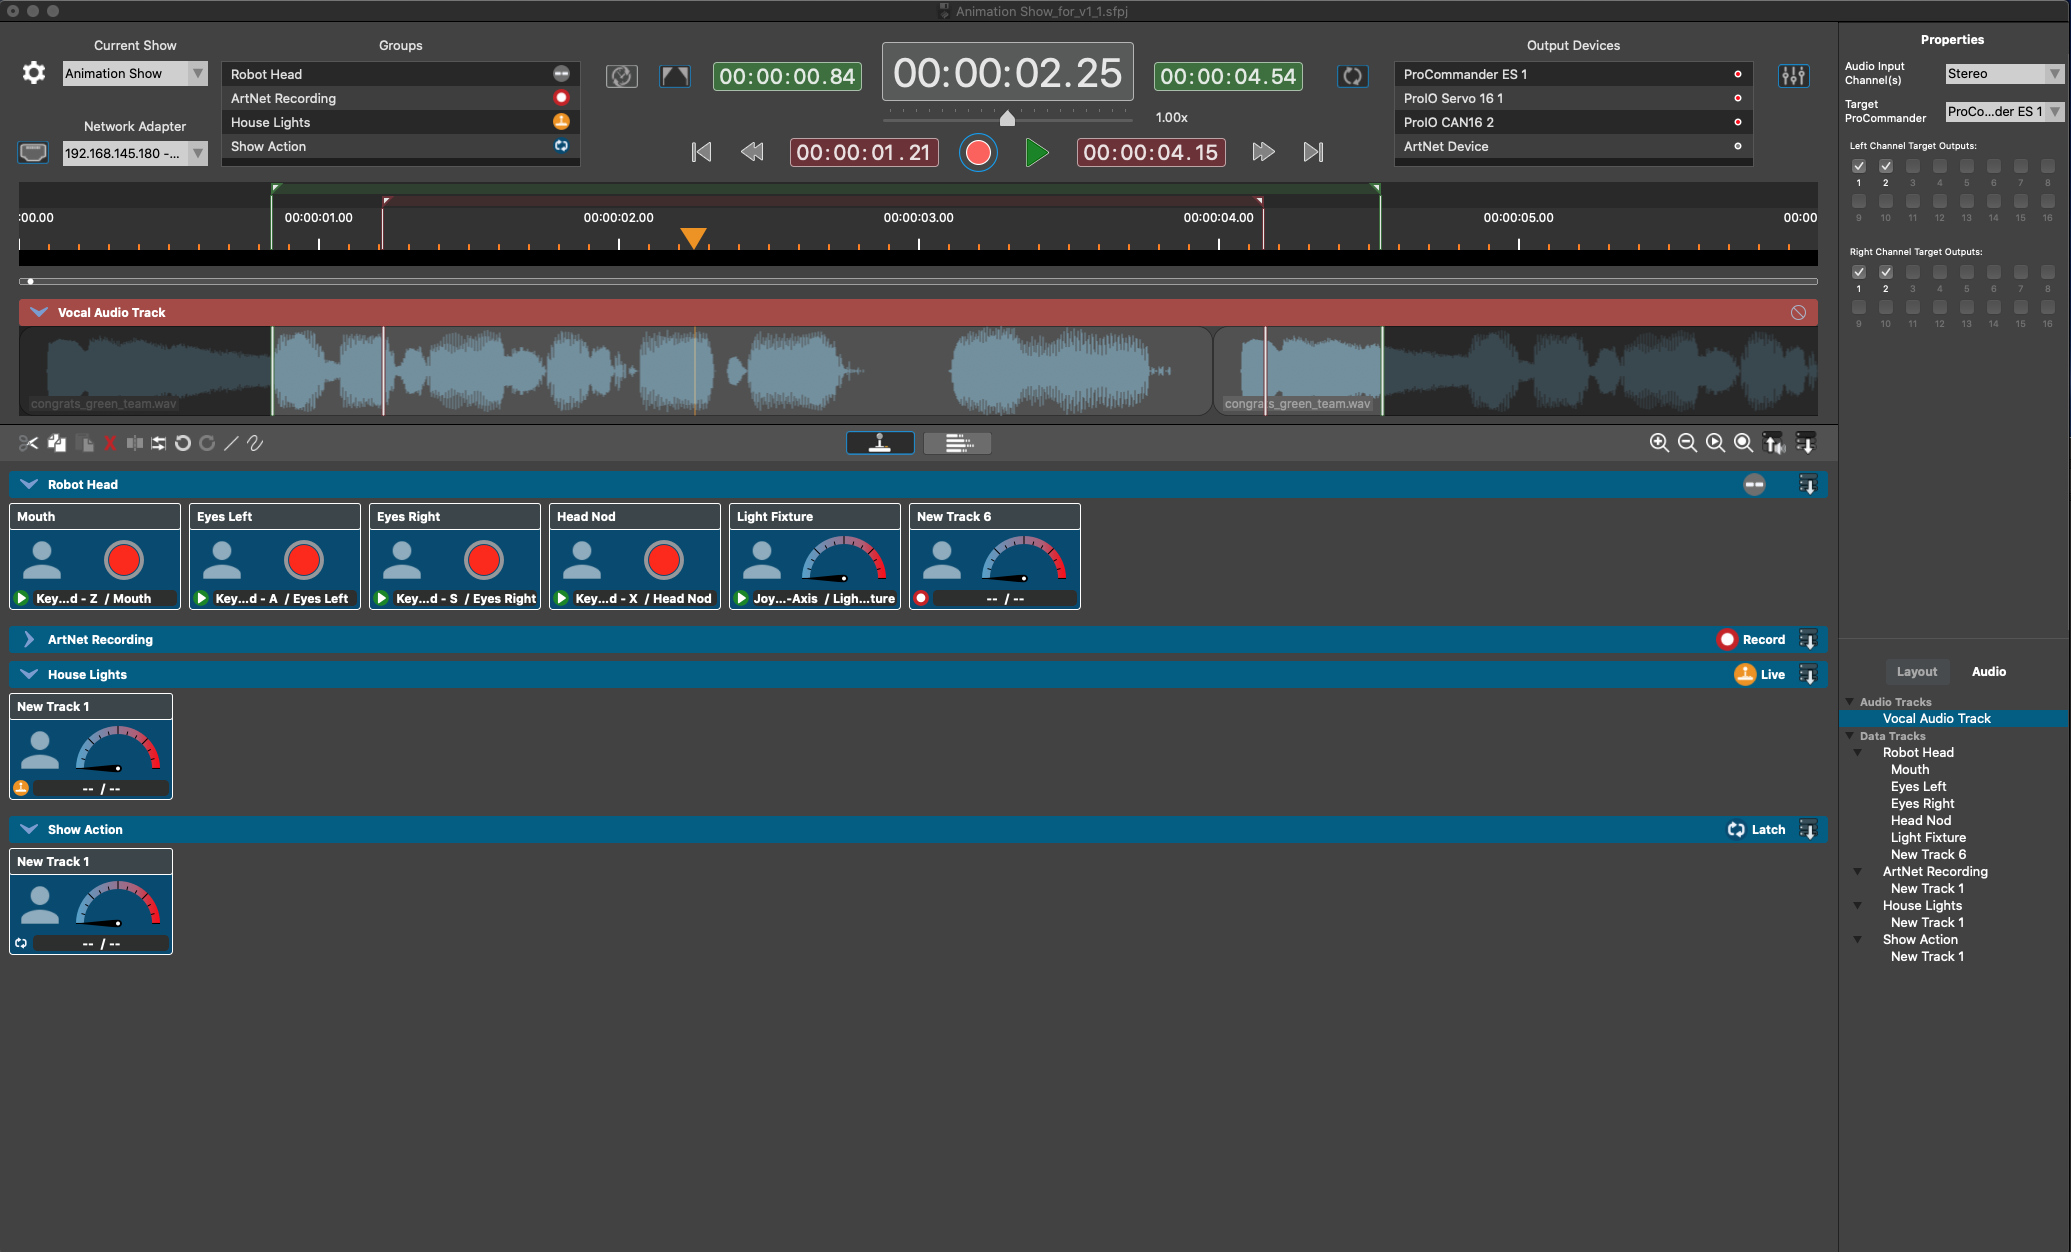The image size is (2071, 1252).
Task: Open the Target ProCommander dropdown
Action: (2004, 112)
